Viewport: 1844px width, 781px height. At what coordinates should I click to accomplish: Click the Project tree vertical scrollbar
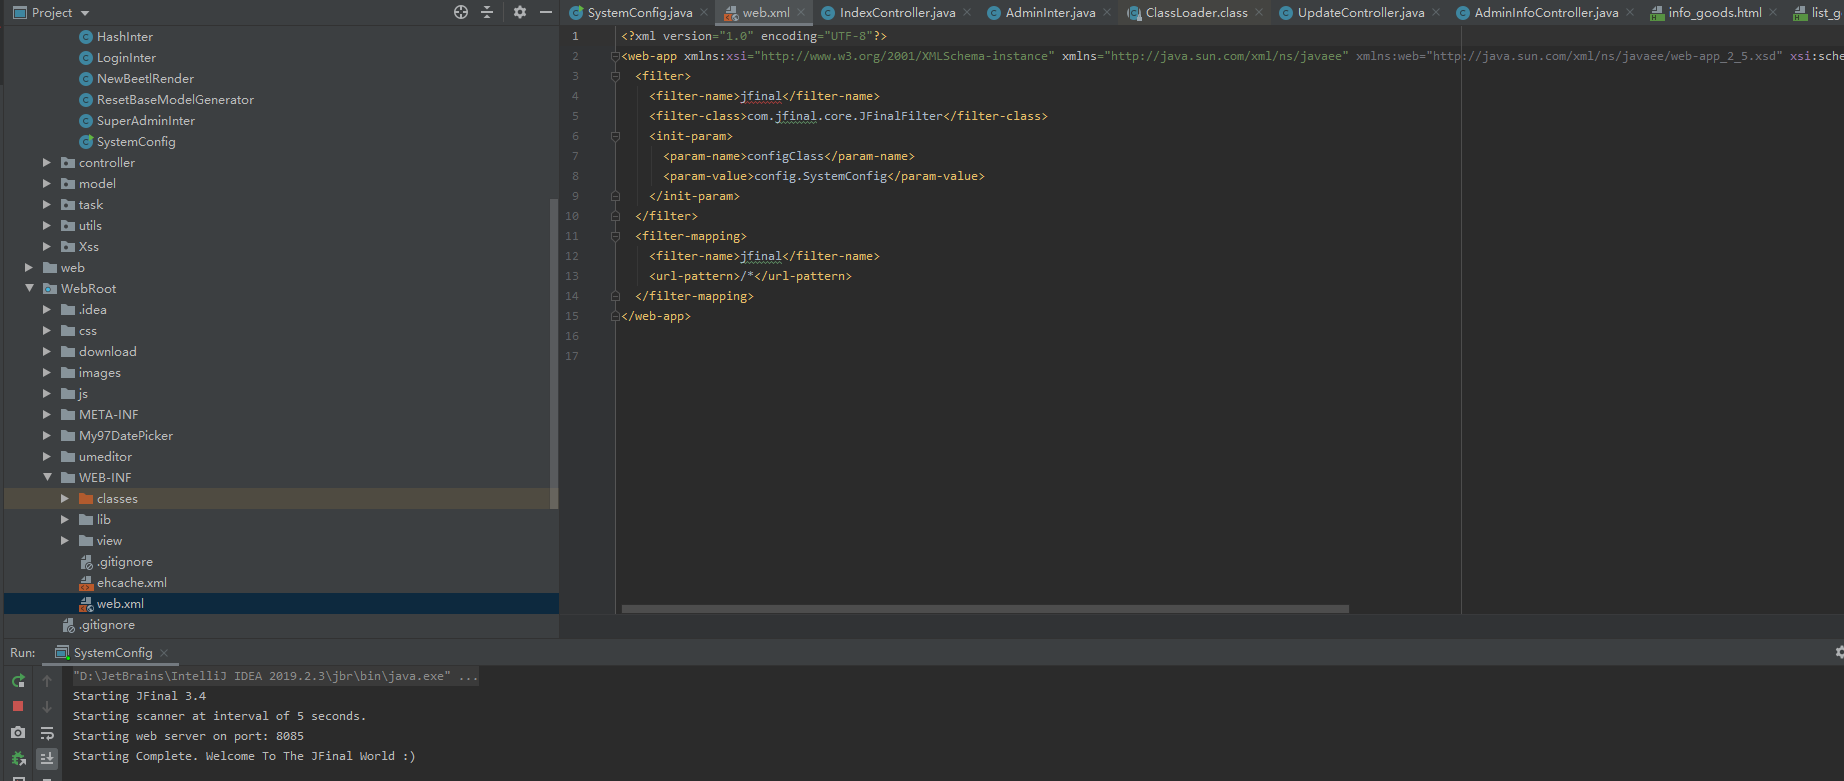pyautogui.click(x=554, y=353)
